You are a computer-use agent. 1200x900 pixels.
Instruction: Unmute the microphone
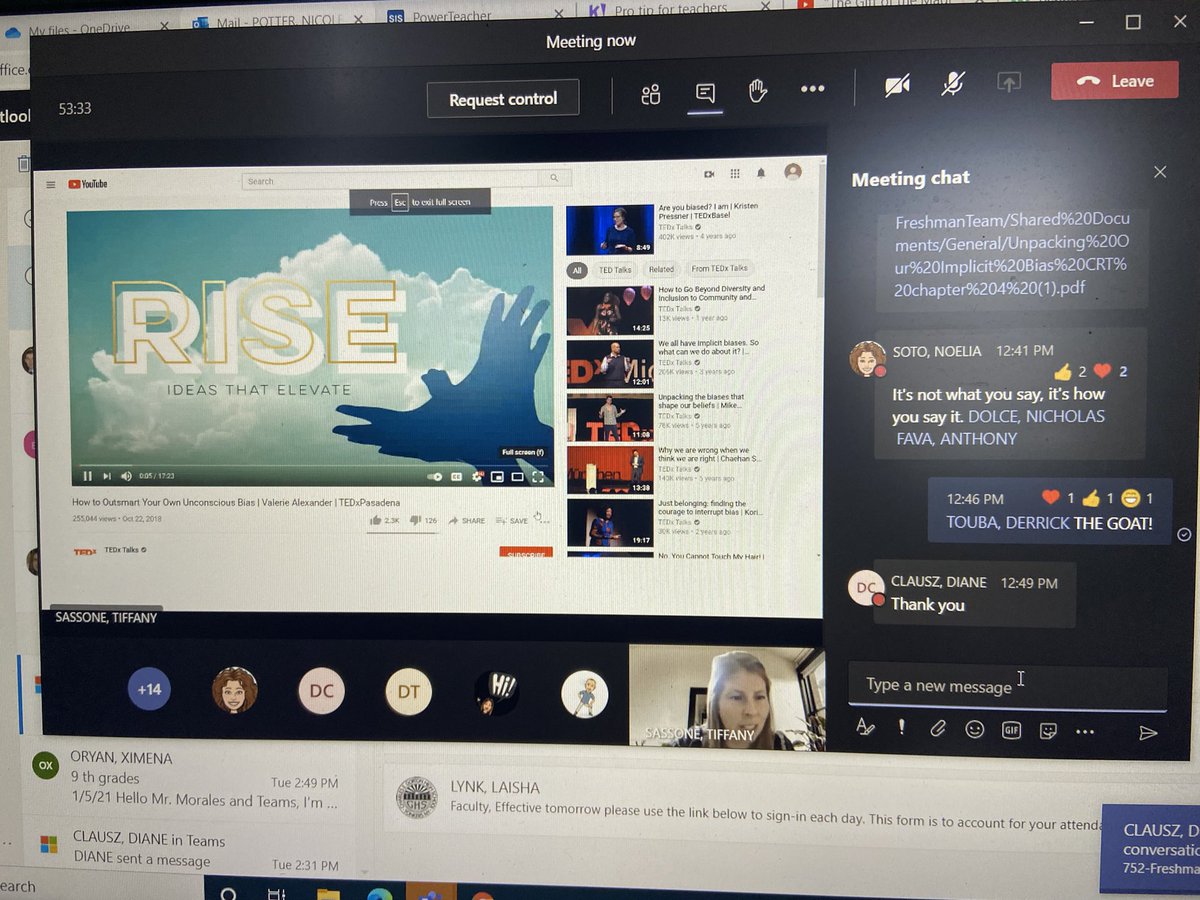(x=952, y=85)
